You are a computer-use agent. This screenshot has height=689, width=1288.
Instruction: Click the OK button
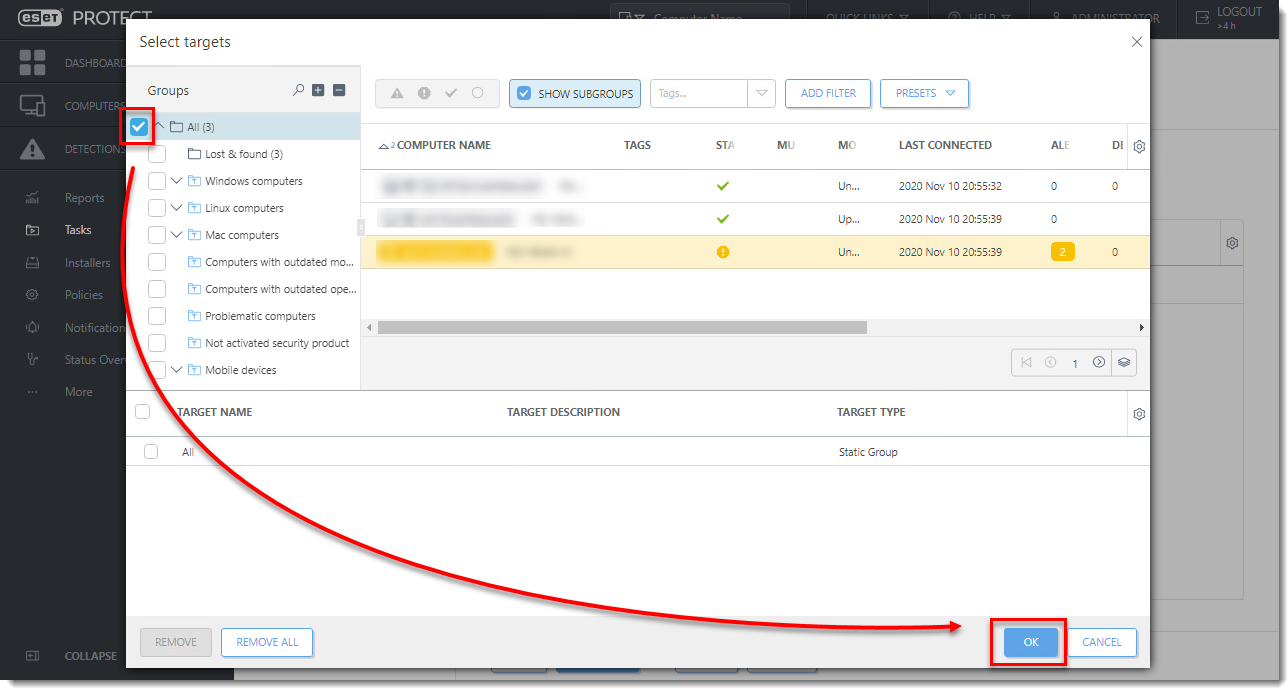click(x=1030, y=642)
